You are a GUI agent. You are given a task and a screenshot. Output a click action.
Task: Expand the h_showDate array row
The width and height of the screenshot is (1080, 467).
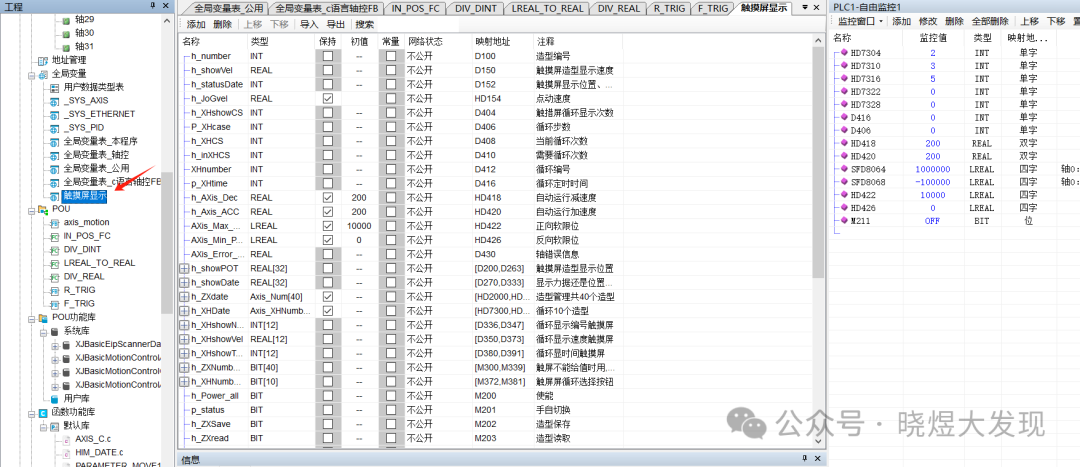(x=184, y=283)
